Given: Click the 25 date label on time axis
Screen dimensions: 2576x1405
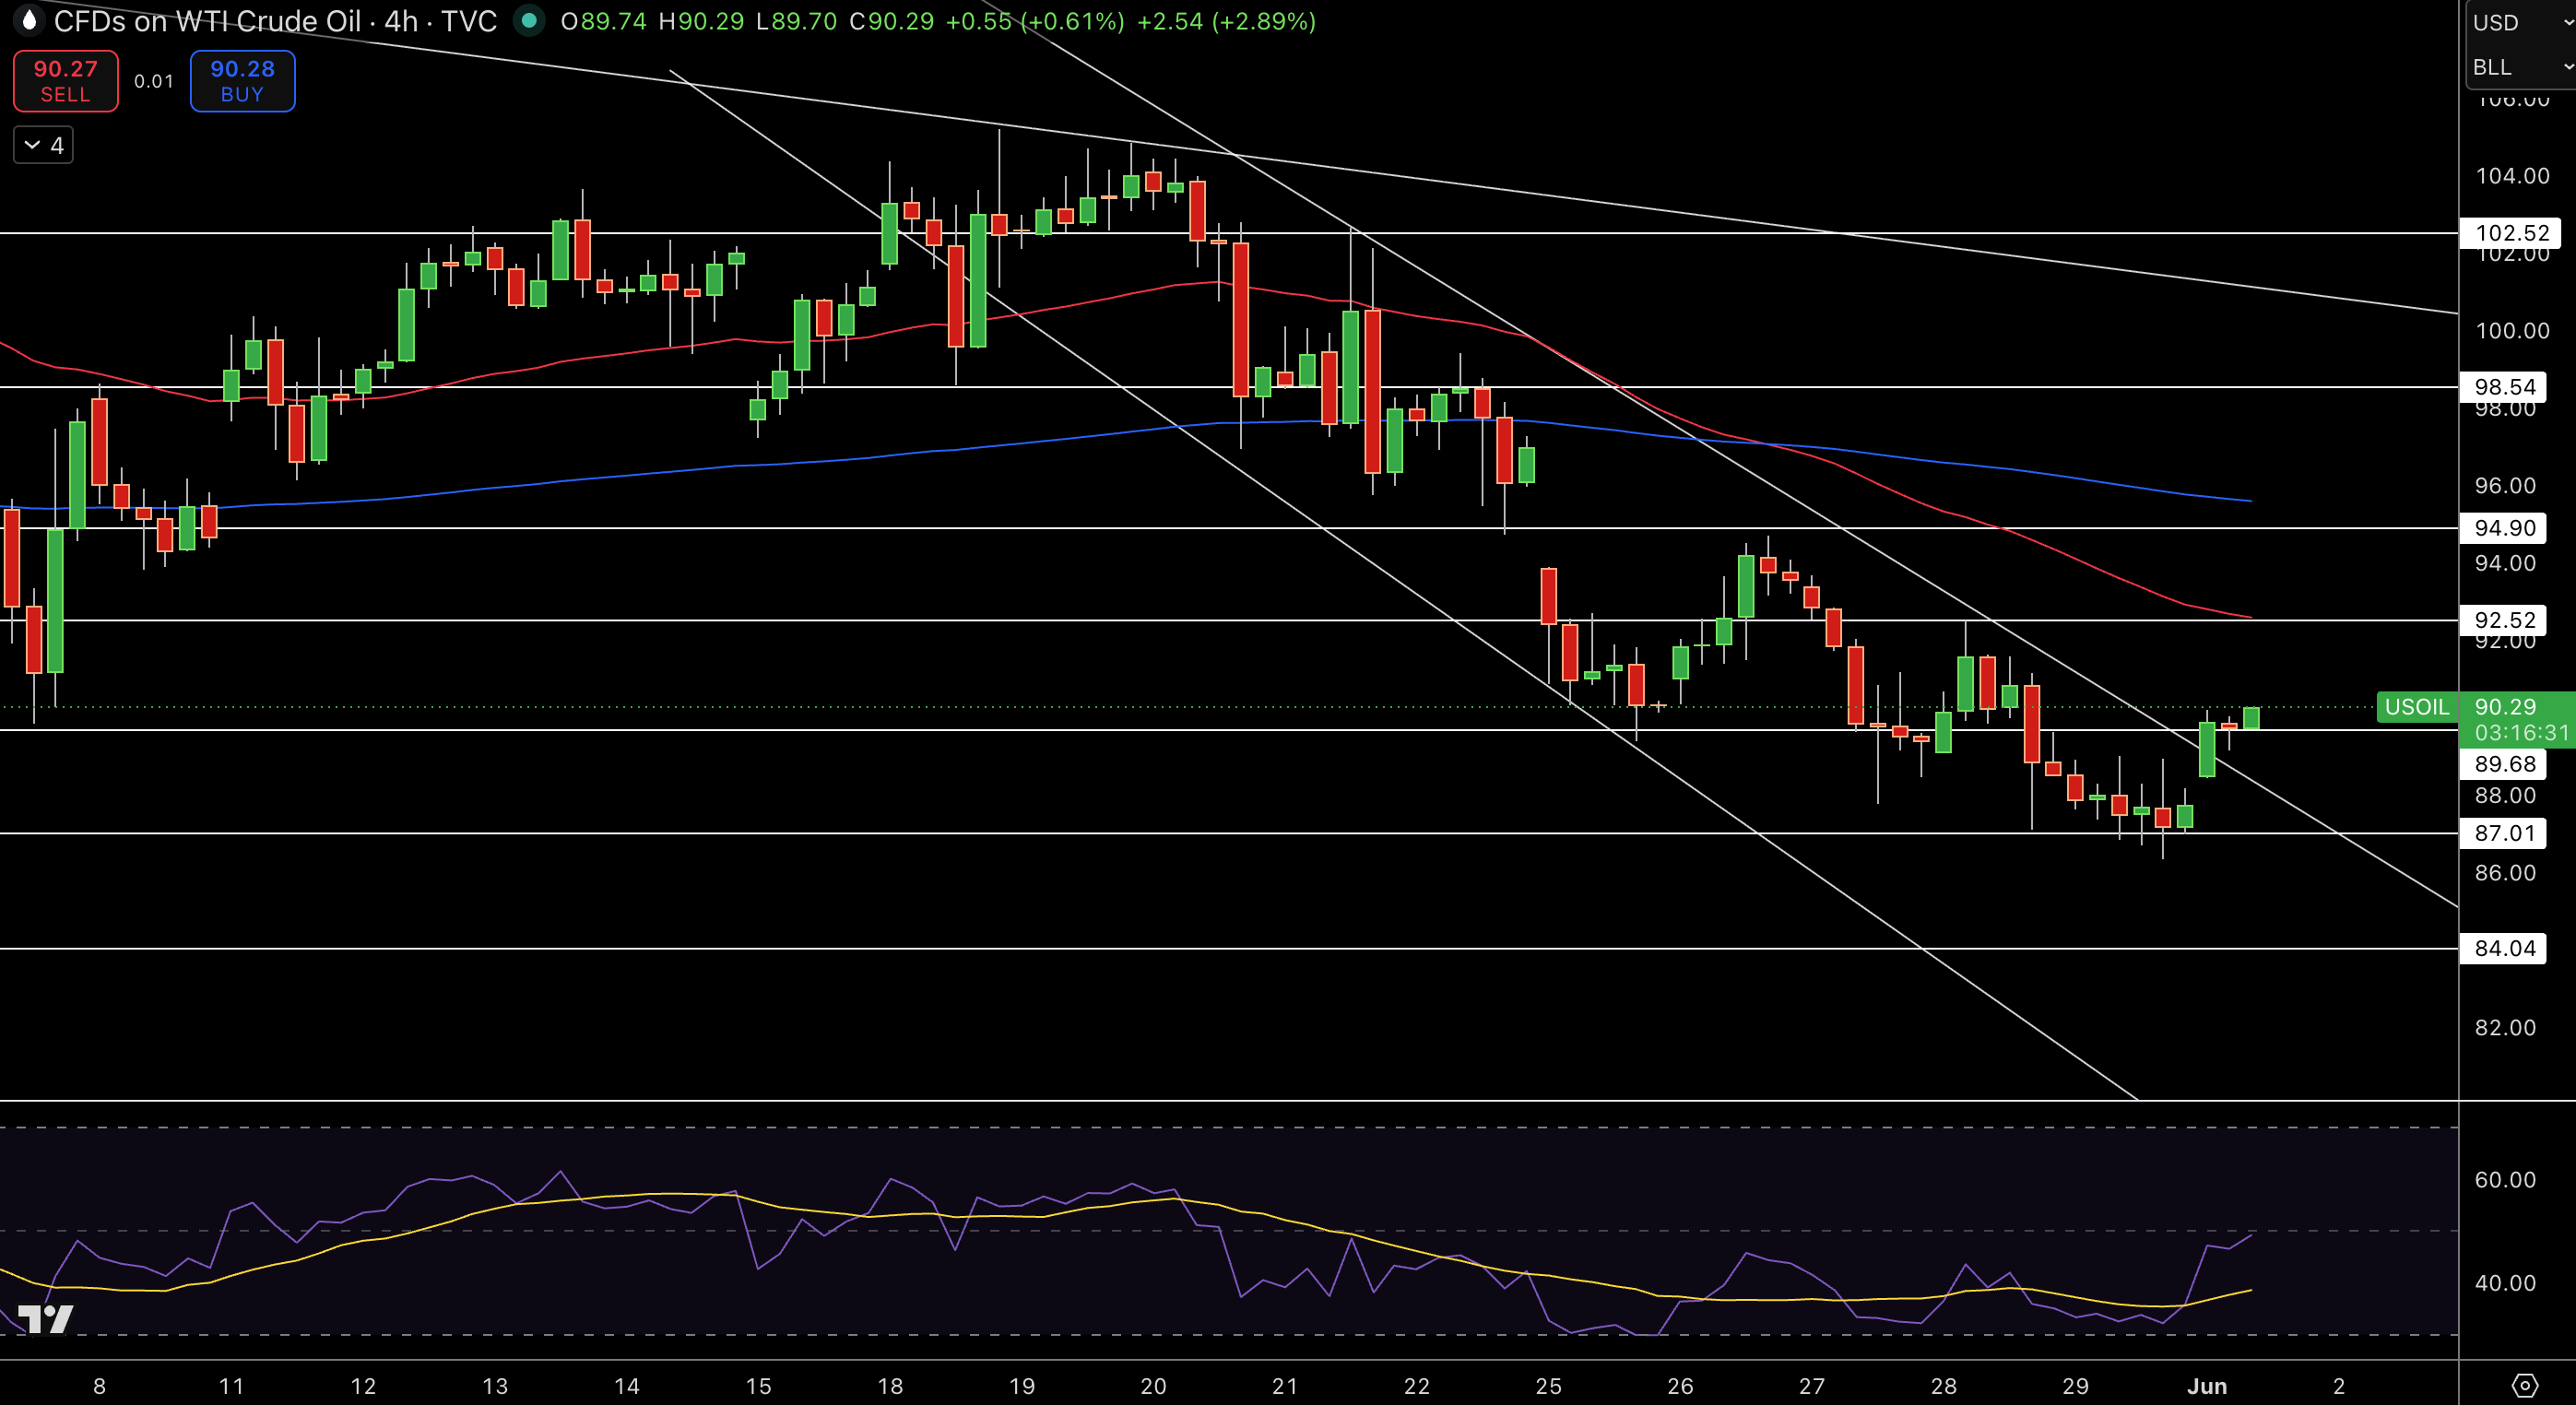Looking at the screenshot, I should pyautogui.click(x=1548, y=1386).
